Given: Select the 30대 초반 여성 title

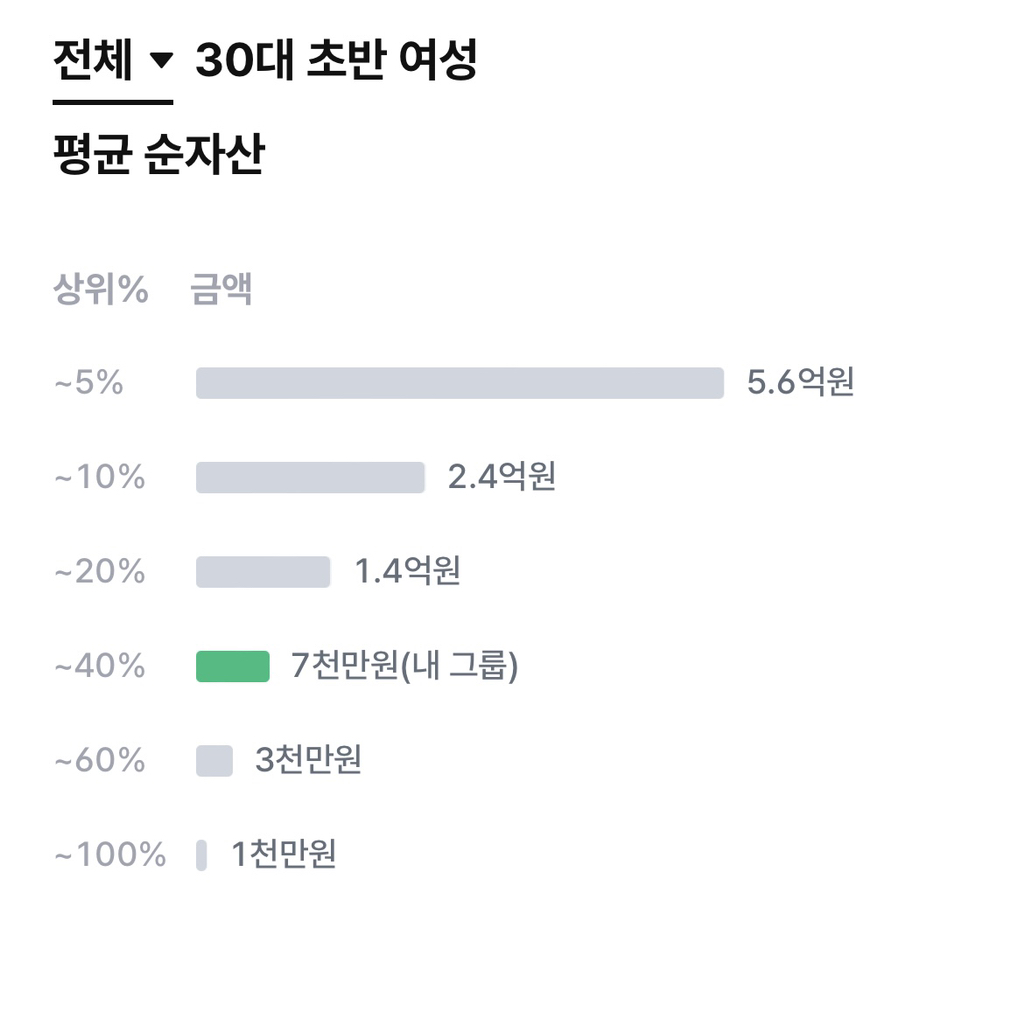Looking at the screenshot, I should (336, 62).
